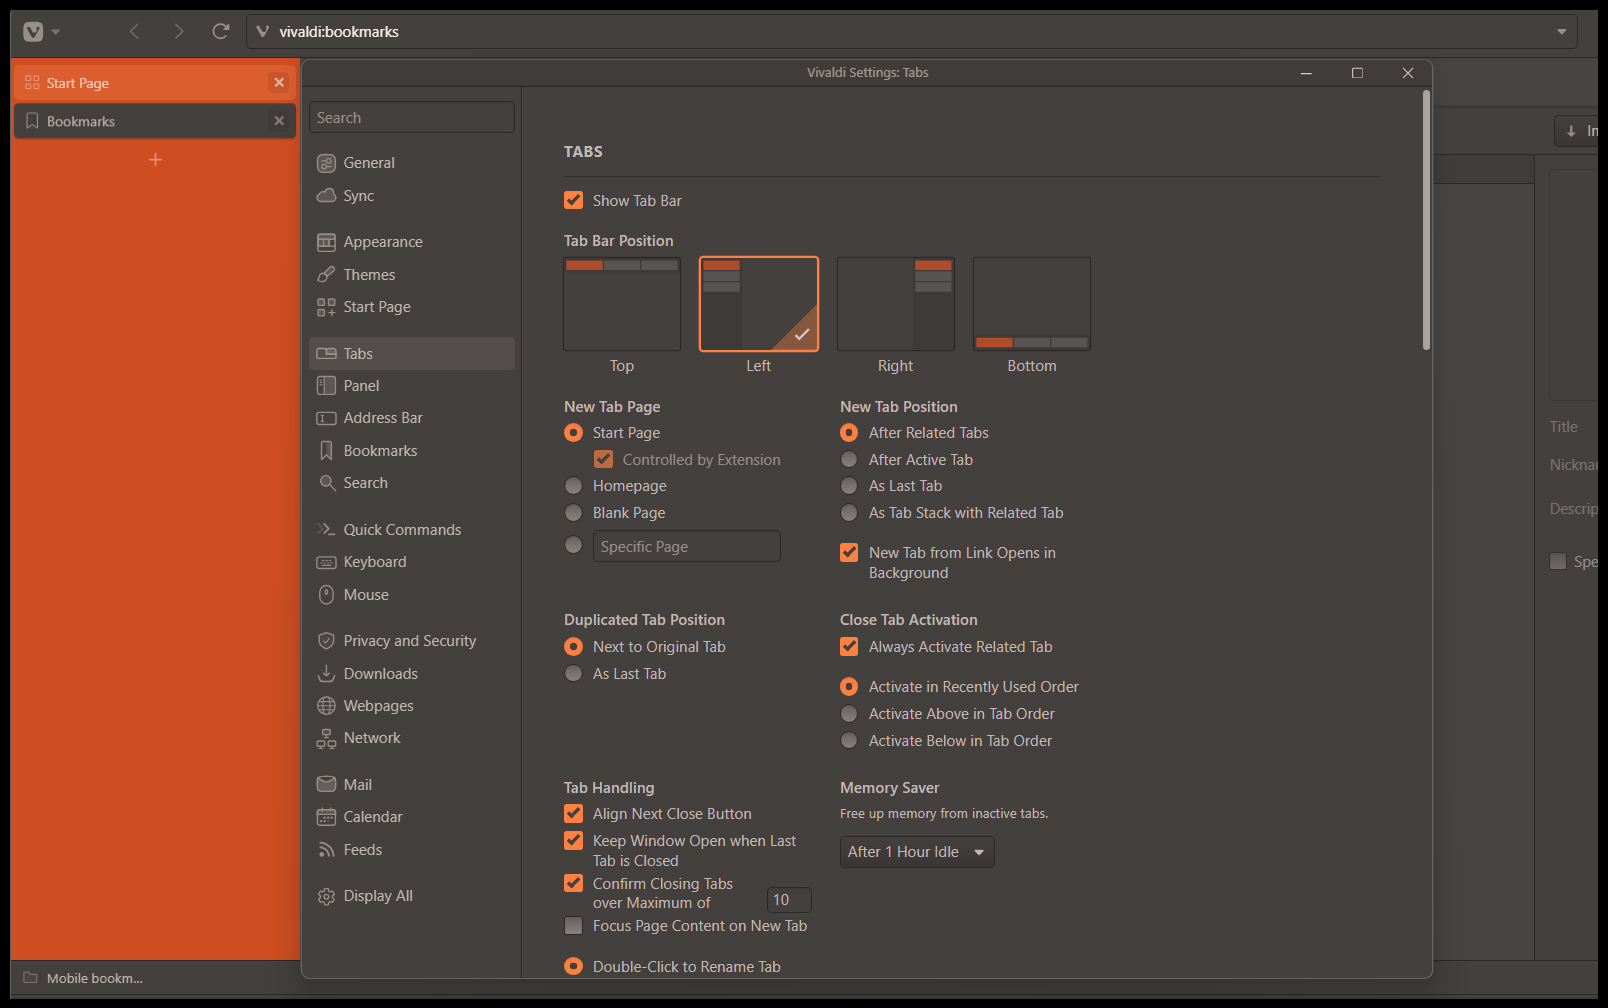Go forward with the browser forward arrow
The height and width of the screenshot is (1008, 1608).
point(178,32)
